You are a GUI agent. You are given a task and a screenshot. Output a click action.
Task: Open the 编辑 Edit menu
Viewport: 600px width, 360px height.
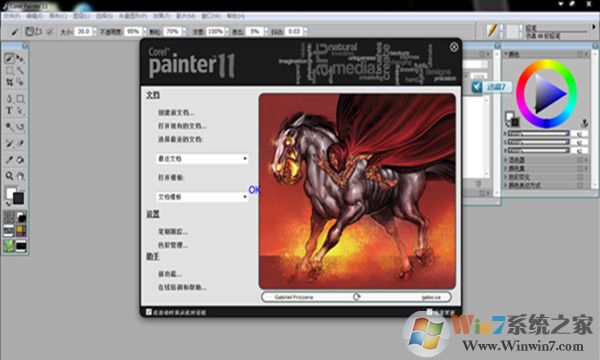click(35, 16)
